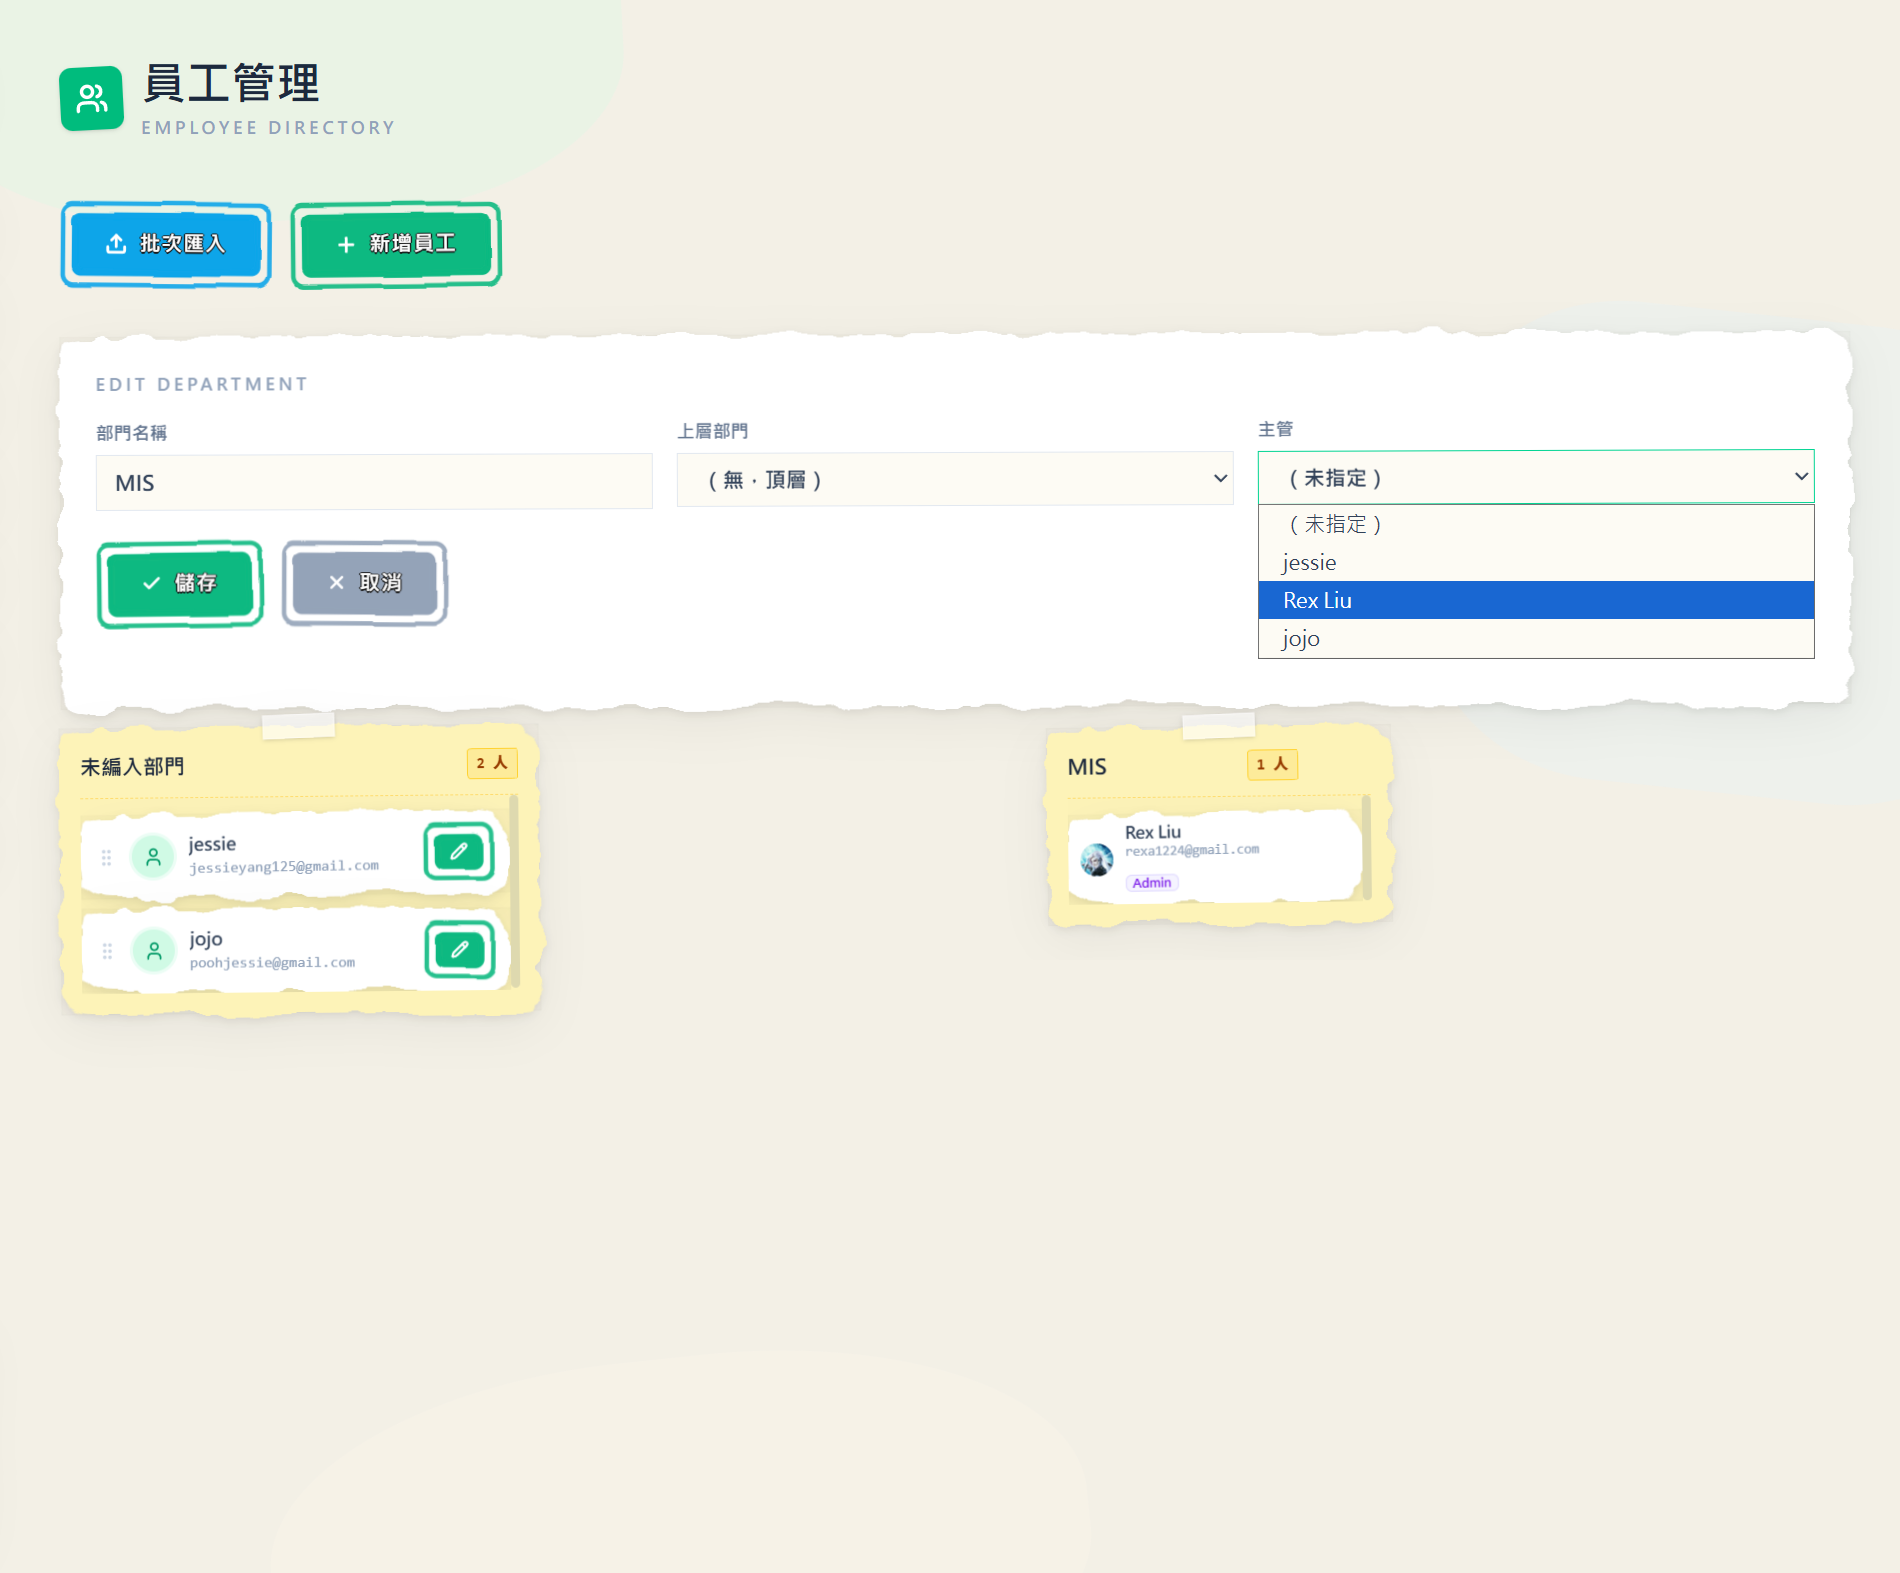Click the 取消 cancel button
This screenshot has width=1900, height=1573.
coord(365,583)
